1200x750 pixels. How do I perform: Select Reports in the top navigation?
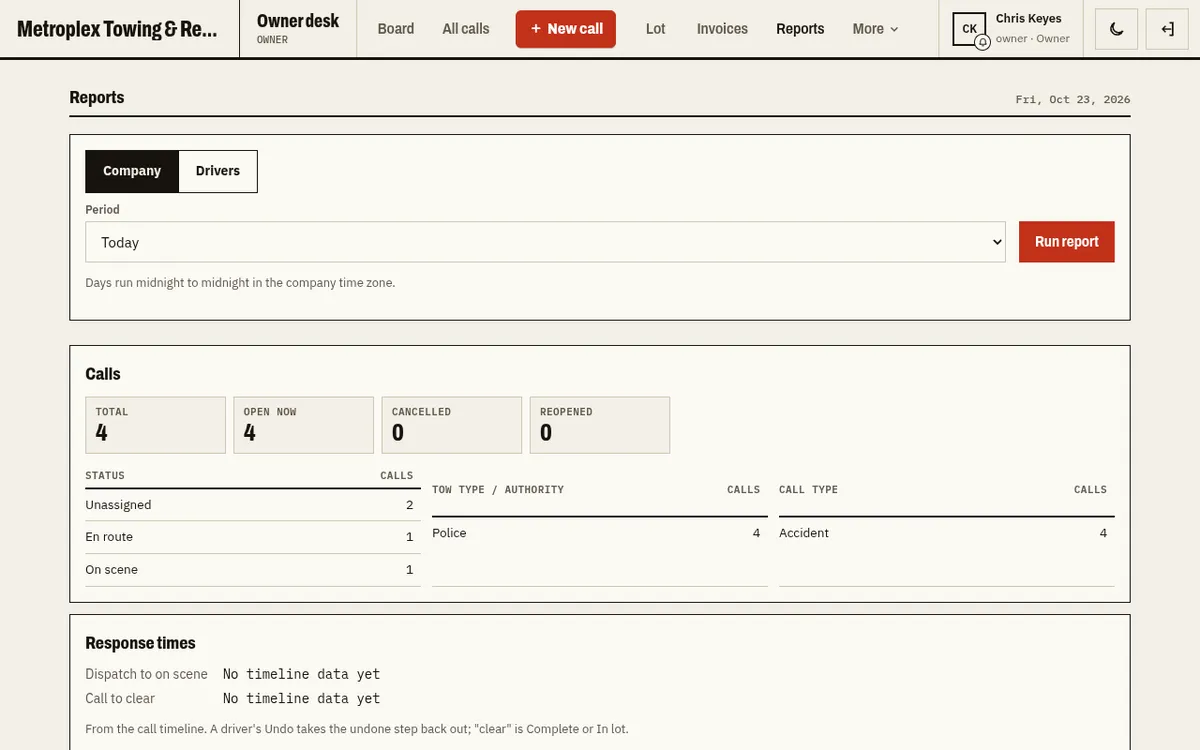[x=800, y=29]
